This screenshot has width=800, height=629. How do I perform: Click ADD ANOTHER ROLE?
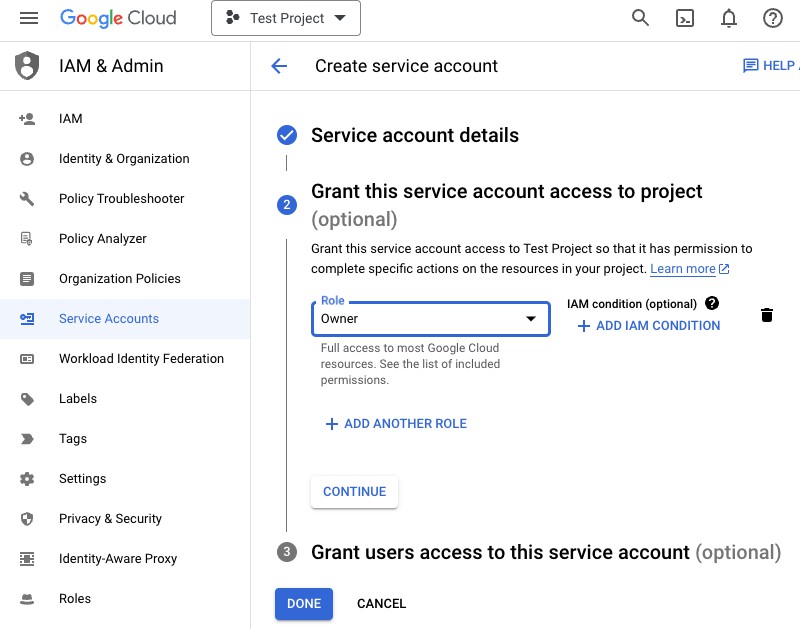tap(396, 424)
